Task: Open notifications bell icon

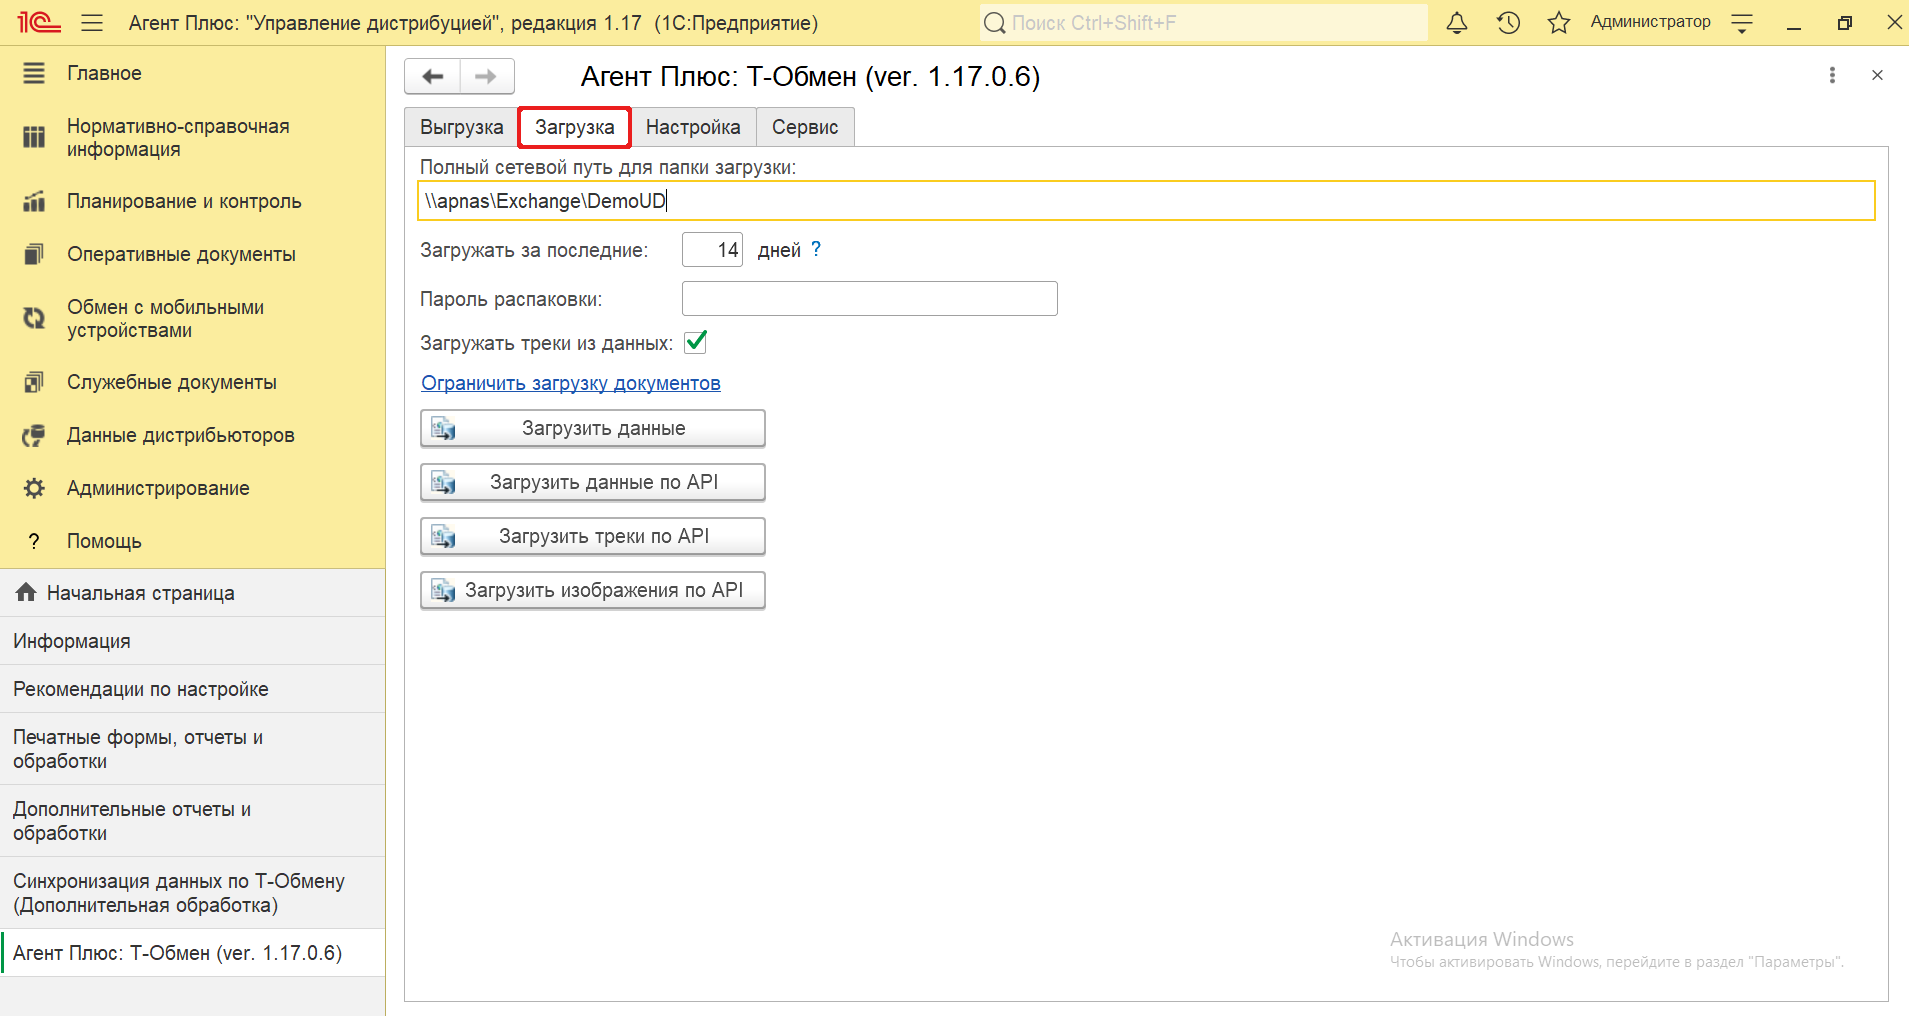Action: pos(1457,23)
